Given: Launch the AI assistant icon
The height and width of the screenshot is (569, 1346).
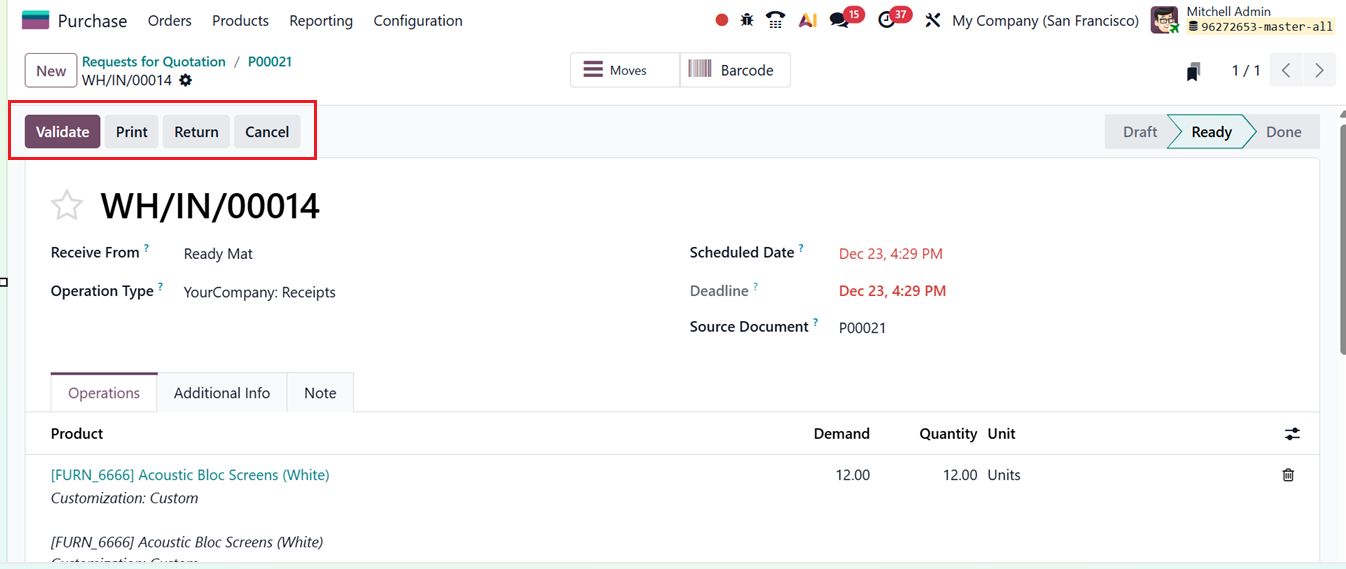Looking at the screenshot, I should (x=808, y=20).
